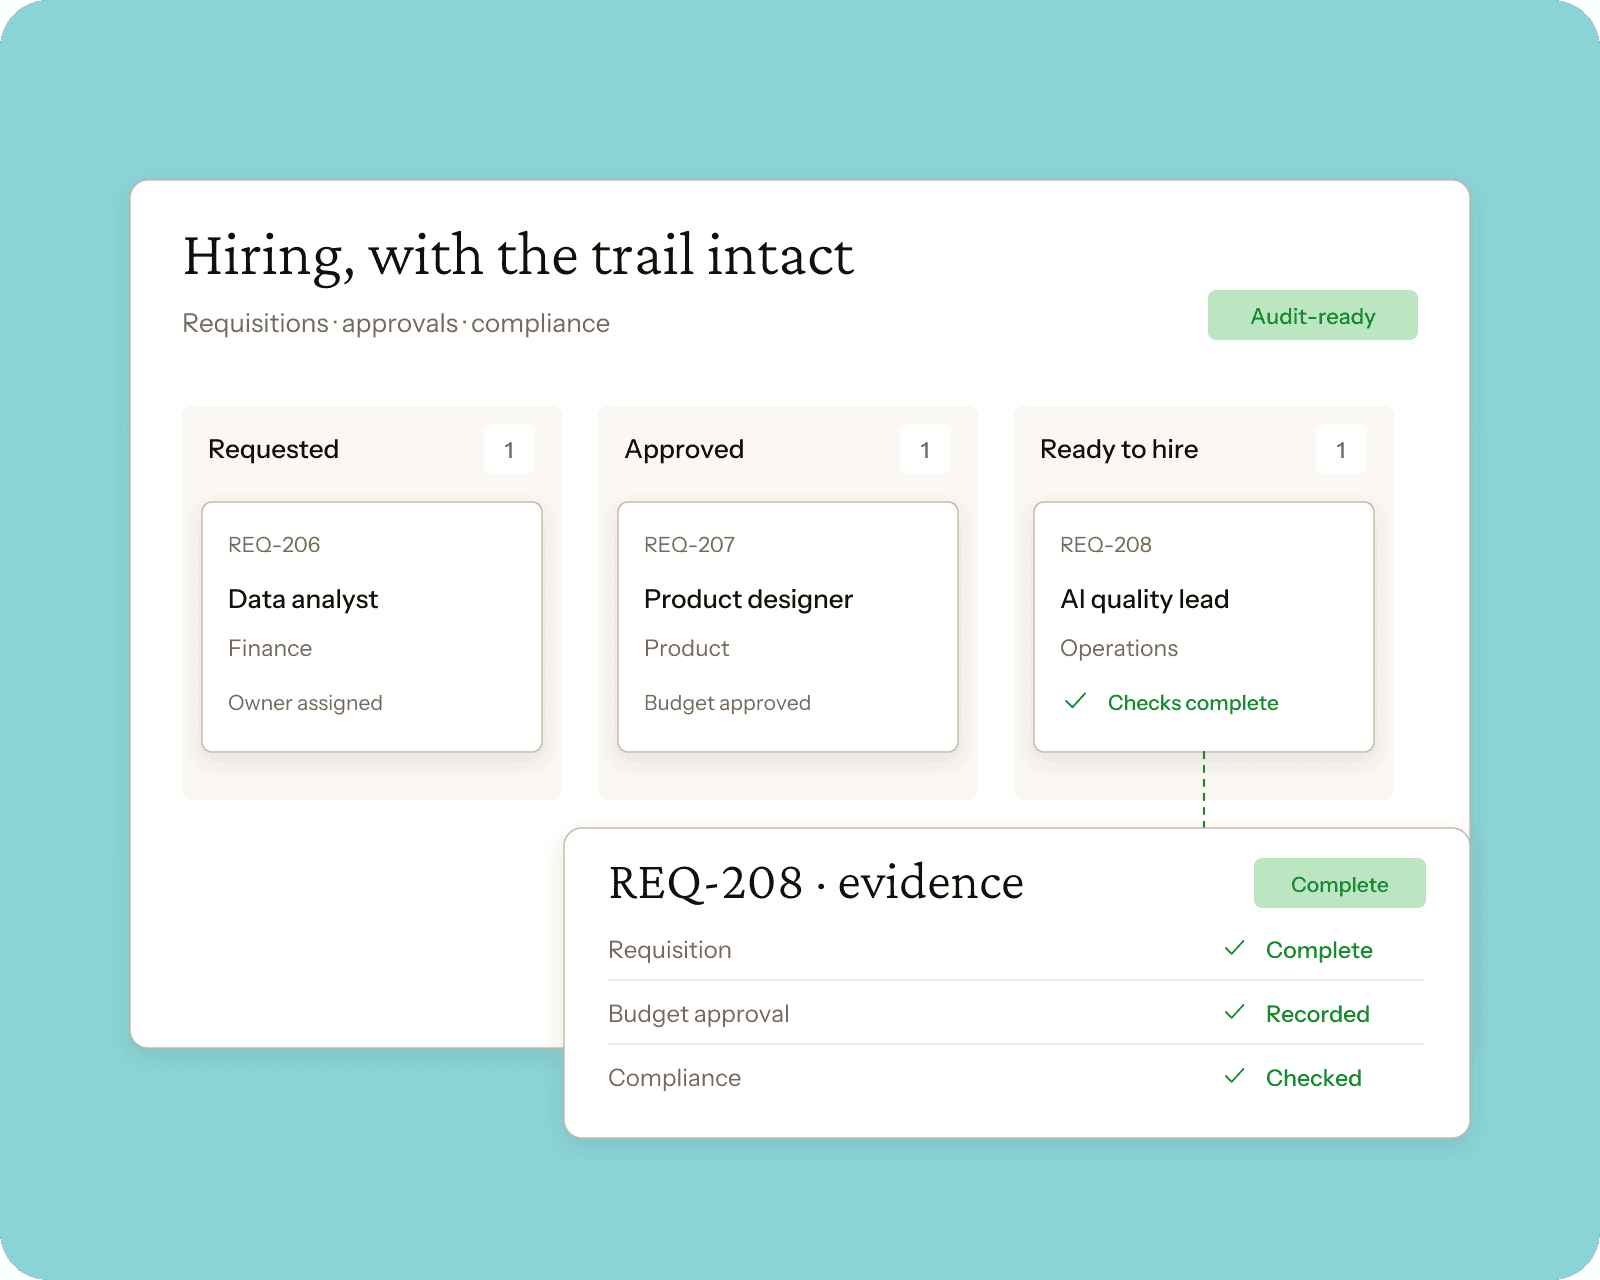Viewport: 1600px width, 1280px height.
Task: Click the Finance department label
Action: [270, 648]
